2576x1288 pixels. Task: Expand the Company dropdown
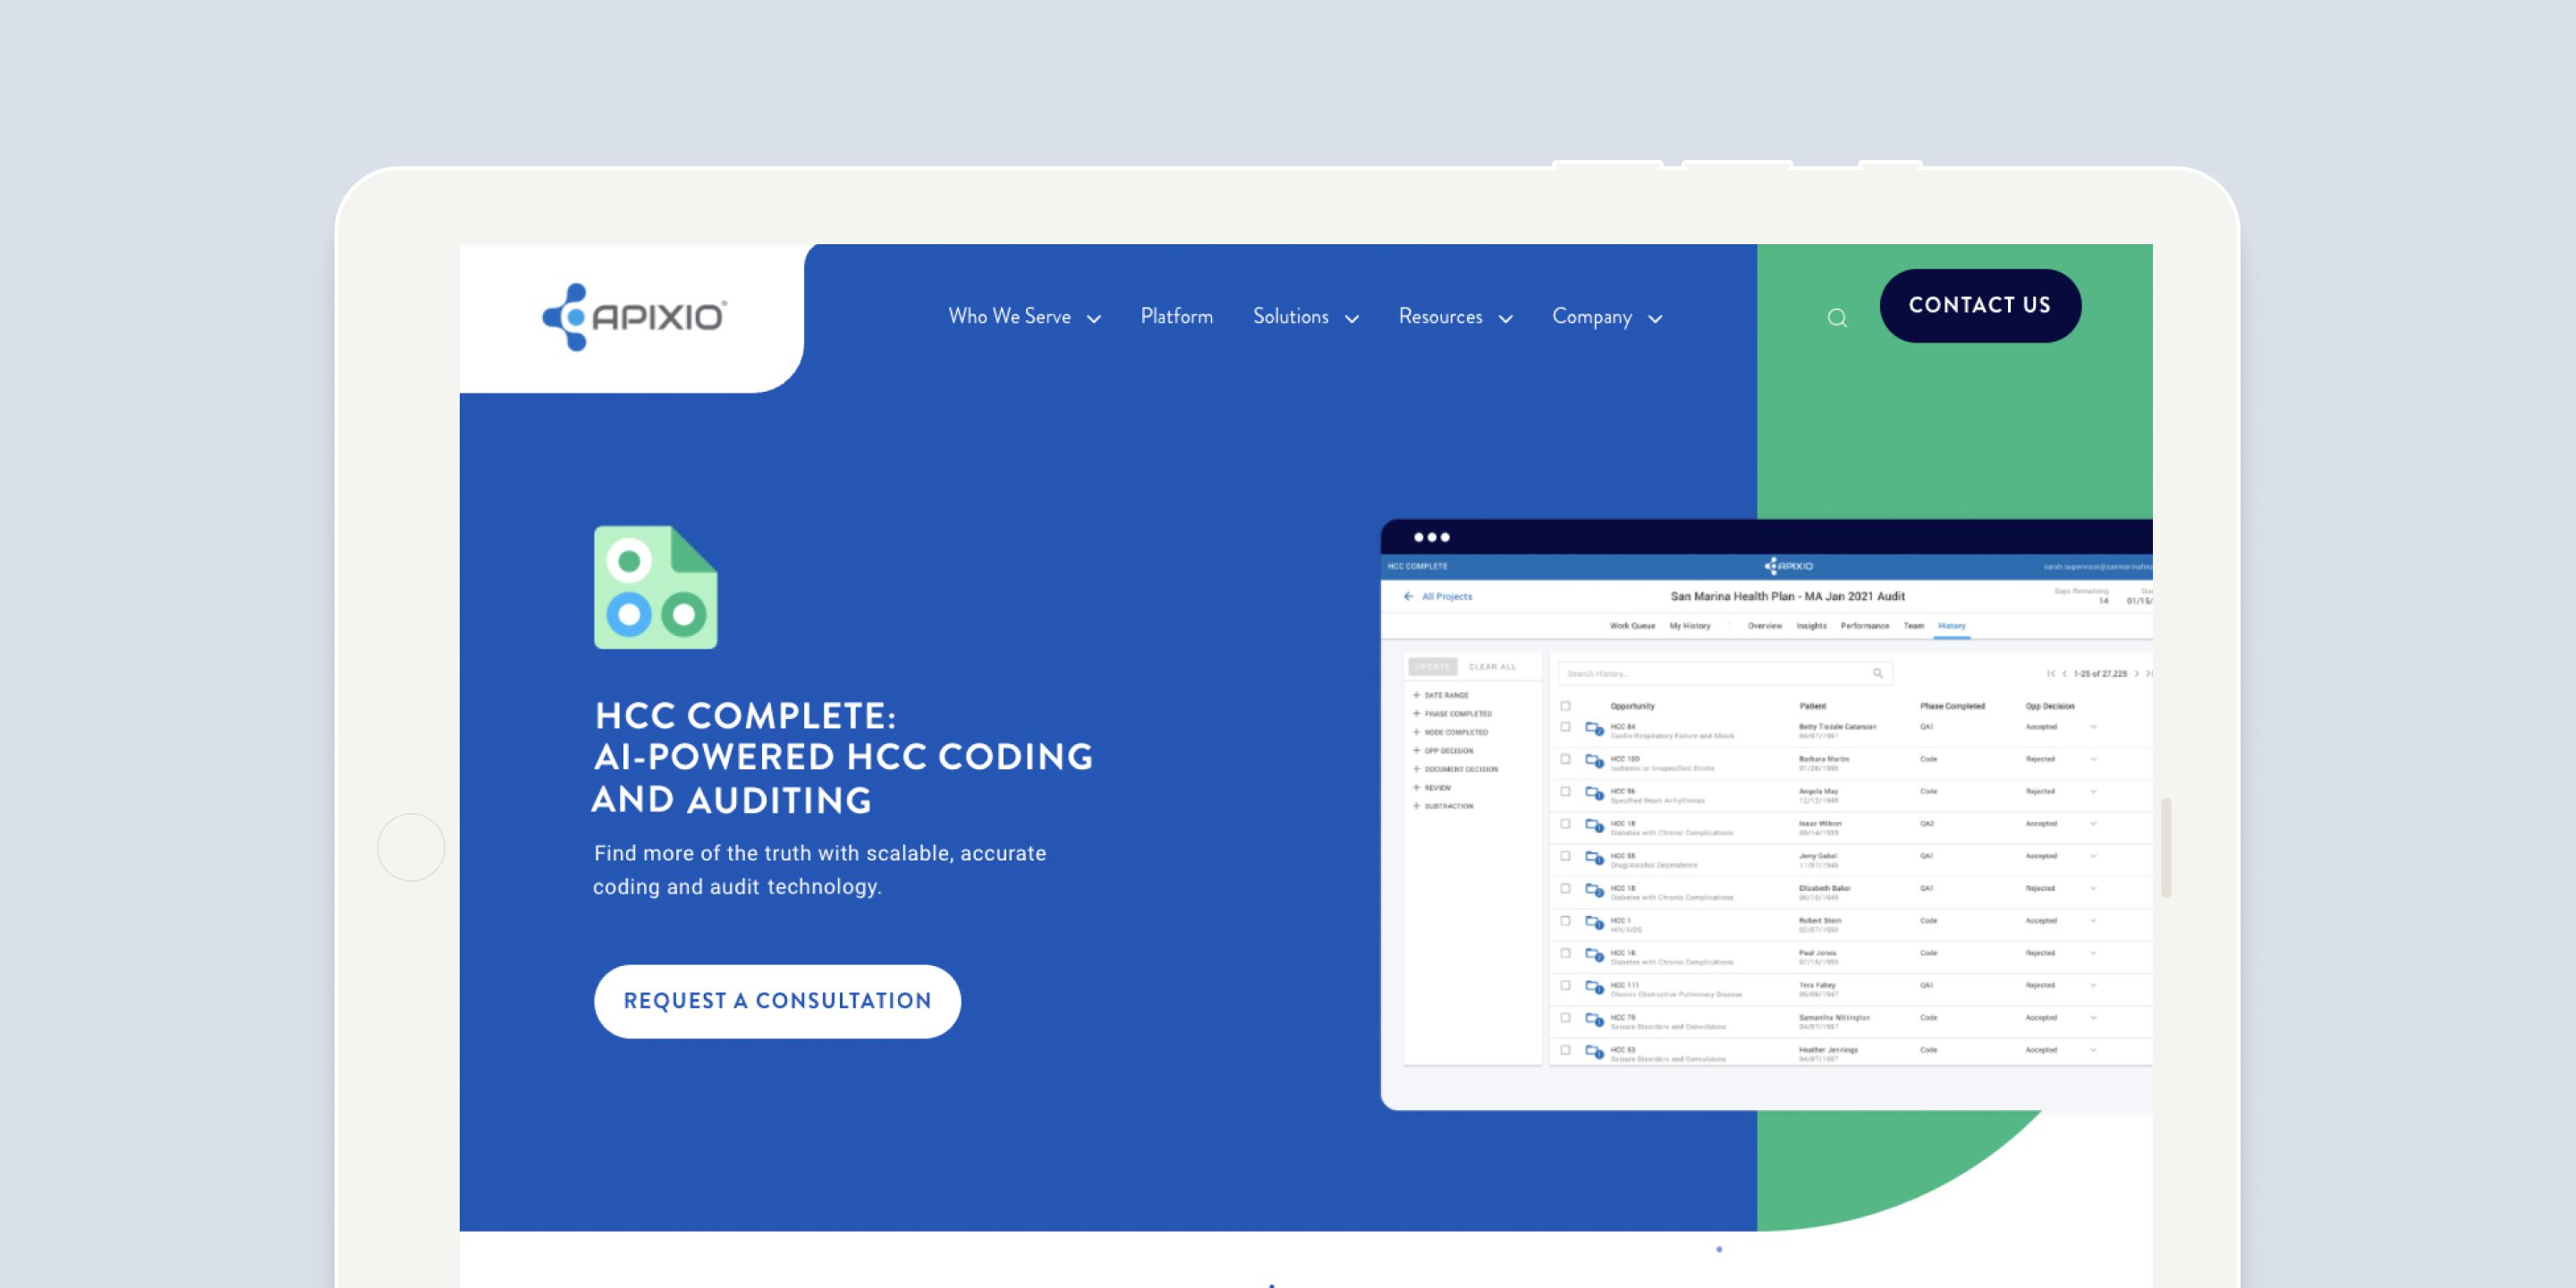click(x=1607, y=317)
